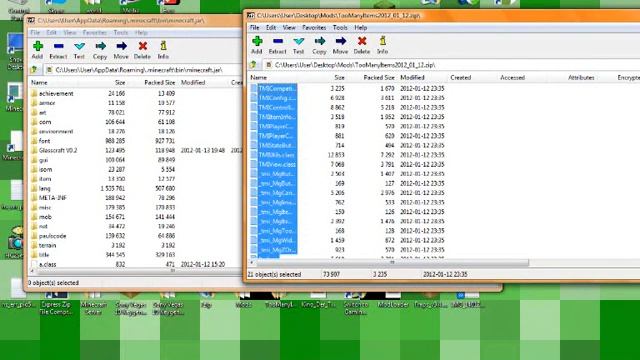Open the Tools menu in the minecraft.jar window
Image resolution: width=640 pixels, height=360 pixels.
pyautogui.click(x=121, y=33)
